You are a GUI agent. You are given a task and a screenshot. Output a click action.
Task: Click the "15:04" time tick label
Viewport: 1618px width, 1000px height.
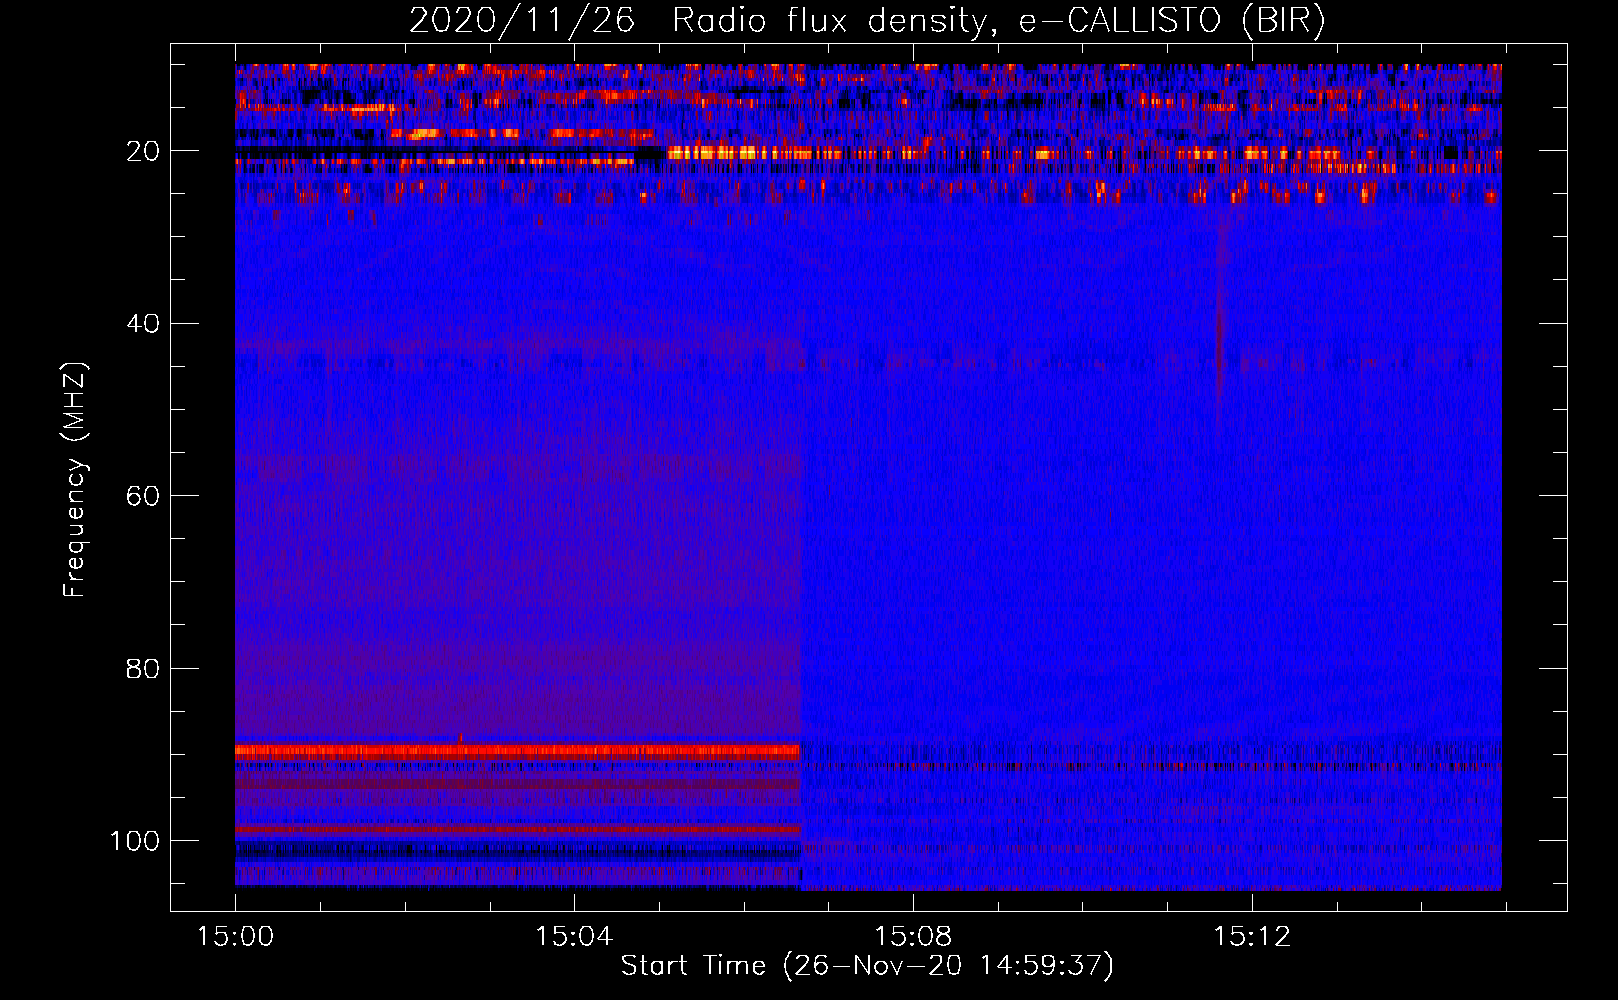pos(574,937)
